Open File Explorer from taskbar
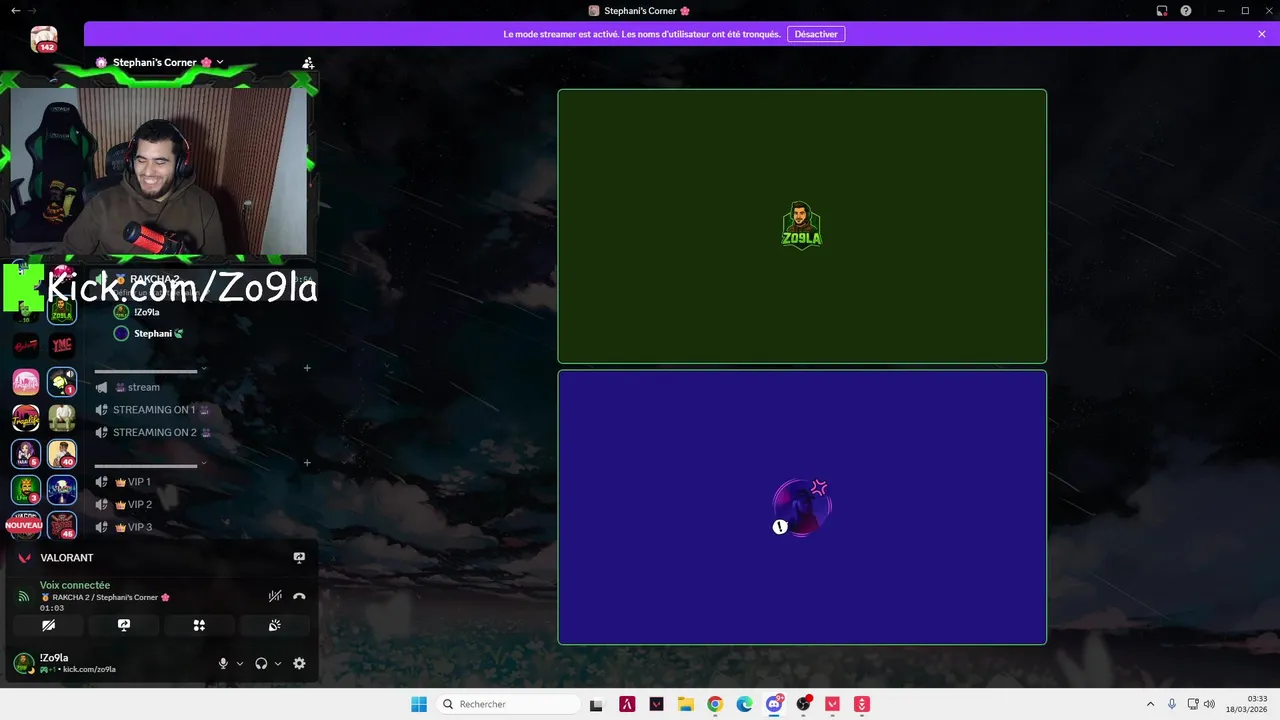 click(x=686, y=704)
